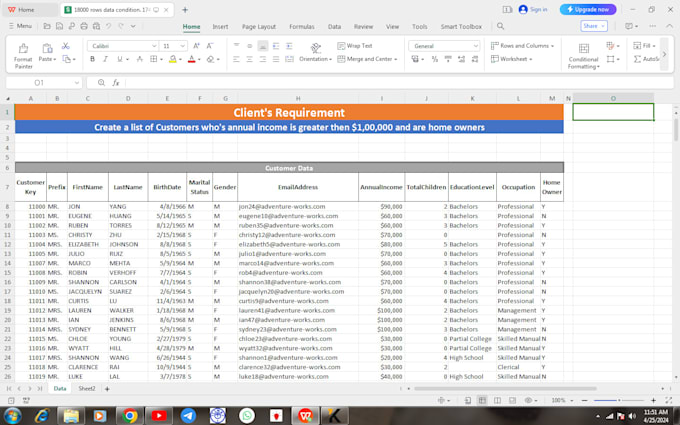The width and height of the screenshot is (680, 425).
Task: Click the Export to PDF icon
Action: 72,26
